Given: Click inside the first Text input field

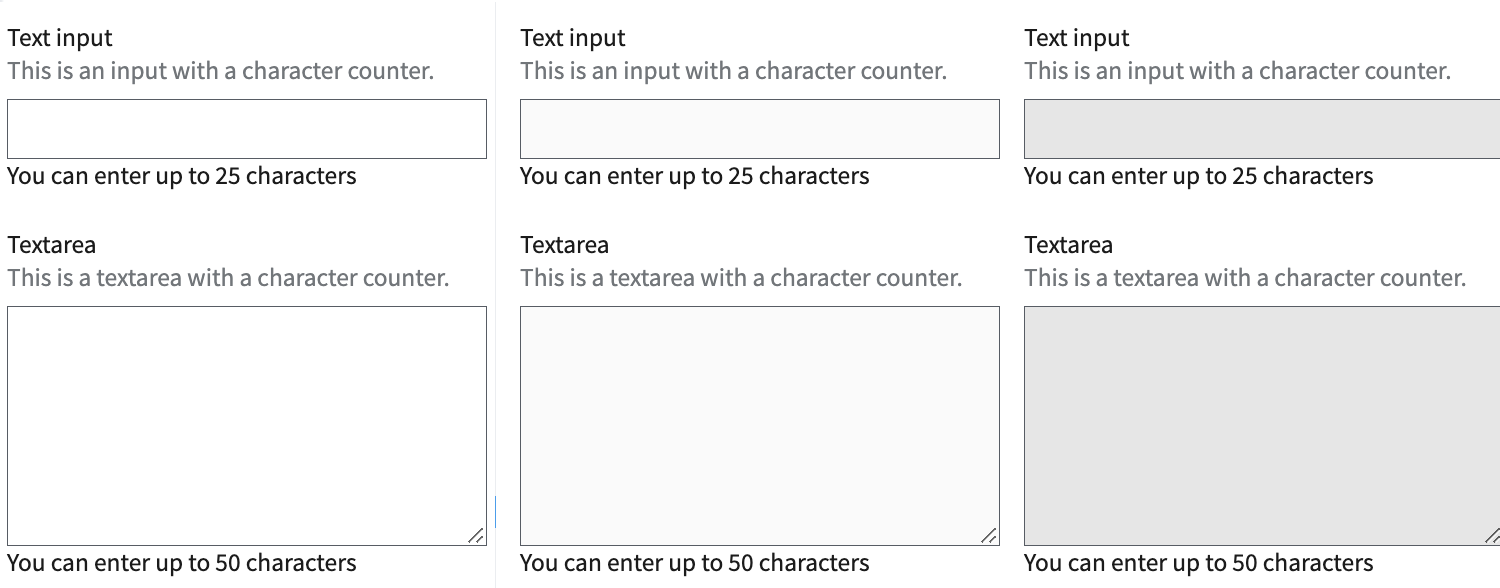Looking at the screenshot, I should (246, 128).
